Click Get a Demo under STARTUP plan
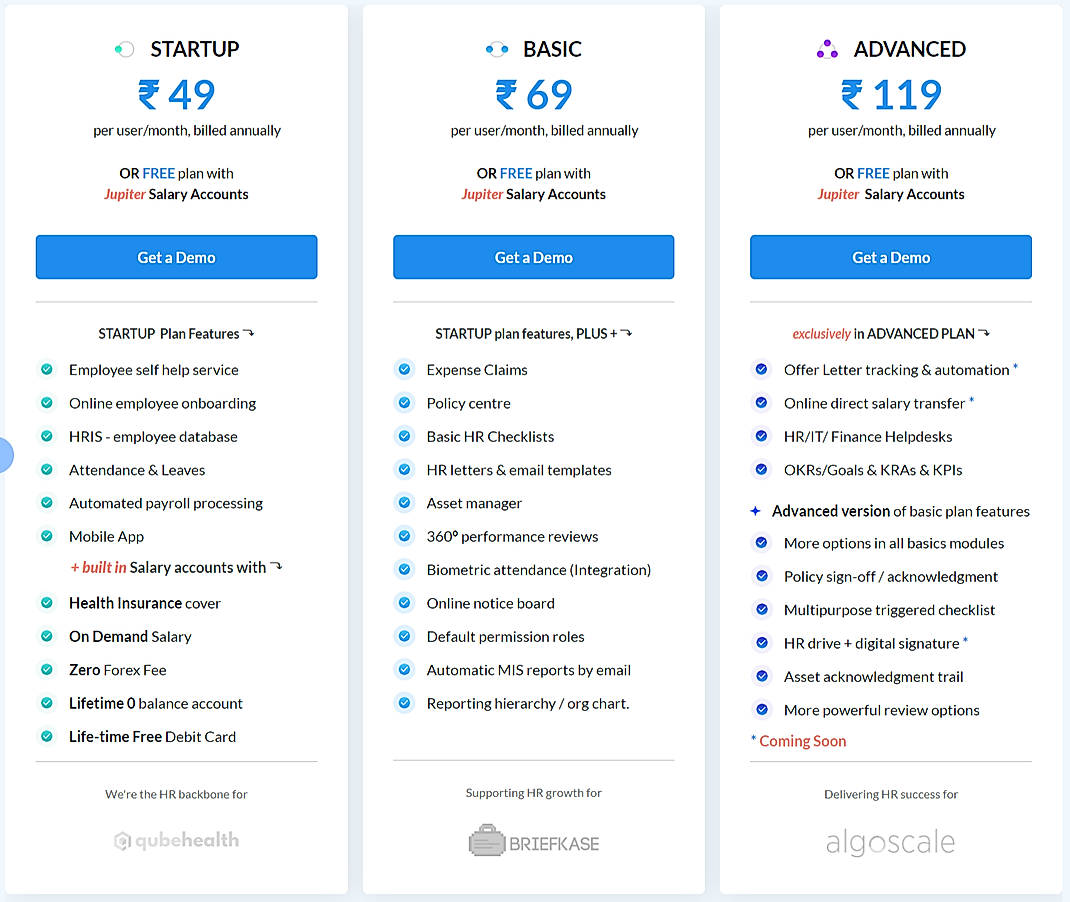This screenshot has height=902, width=1070. (176, 257)
